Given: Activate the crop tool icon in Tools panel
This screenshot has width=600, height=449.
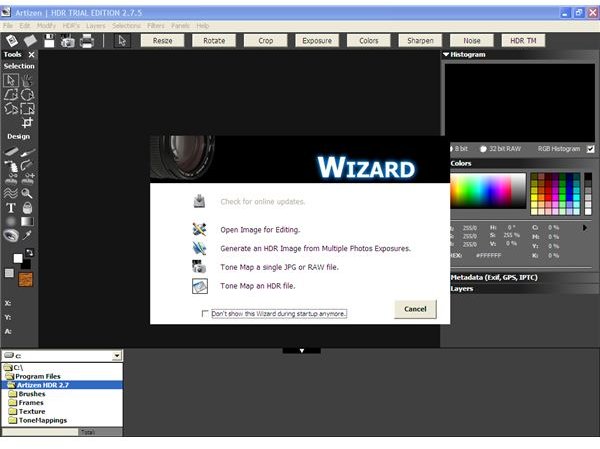Looking at the screenshot, I should pos(27,123).
